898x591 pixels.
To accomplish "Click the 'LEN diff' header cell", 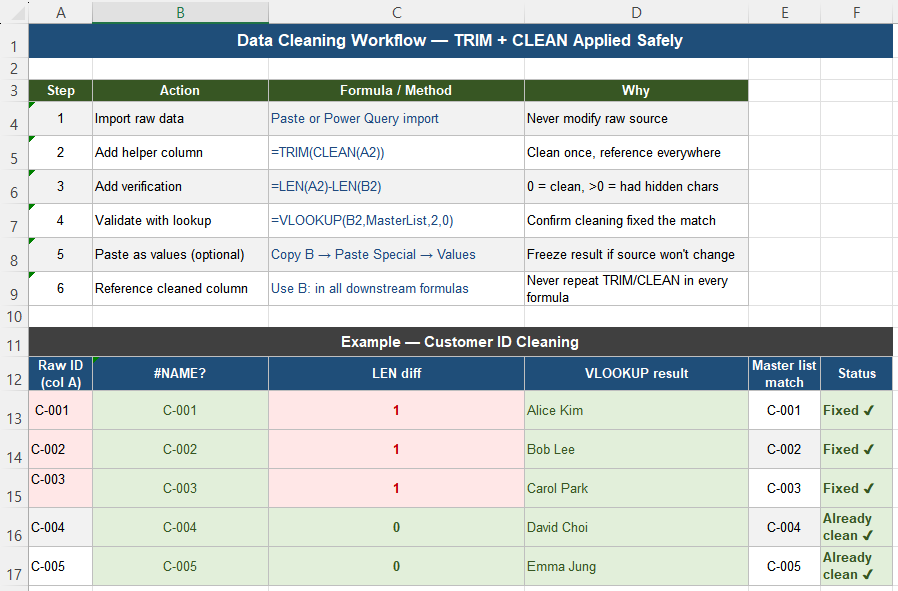I will coord(396,374).
